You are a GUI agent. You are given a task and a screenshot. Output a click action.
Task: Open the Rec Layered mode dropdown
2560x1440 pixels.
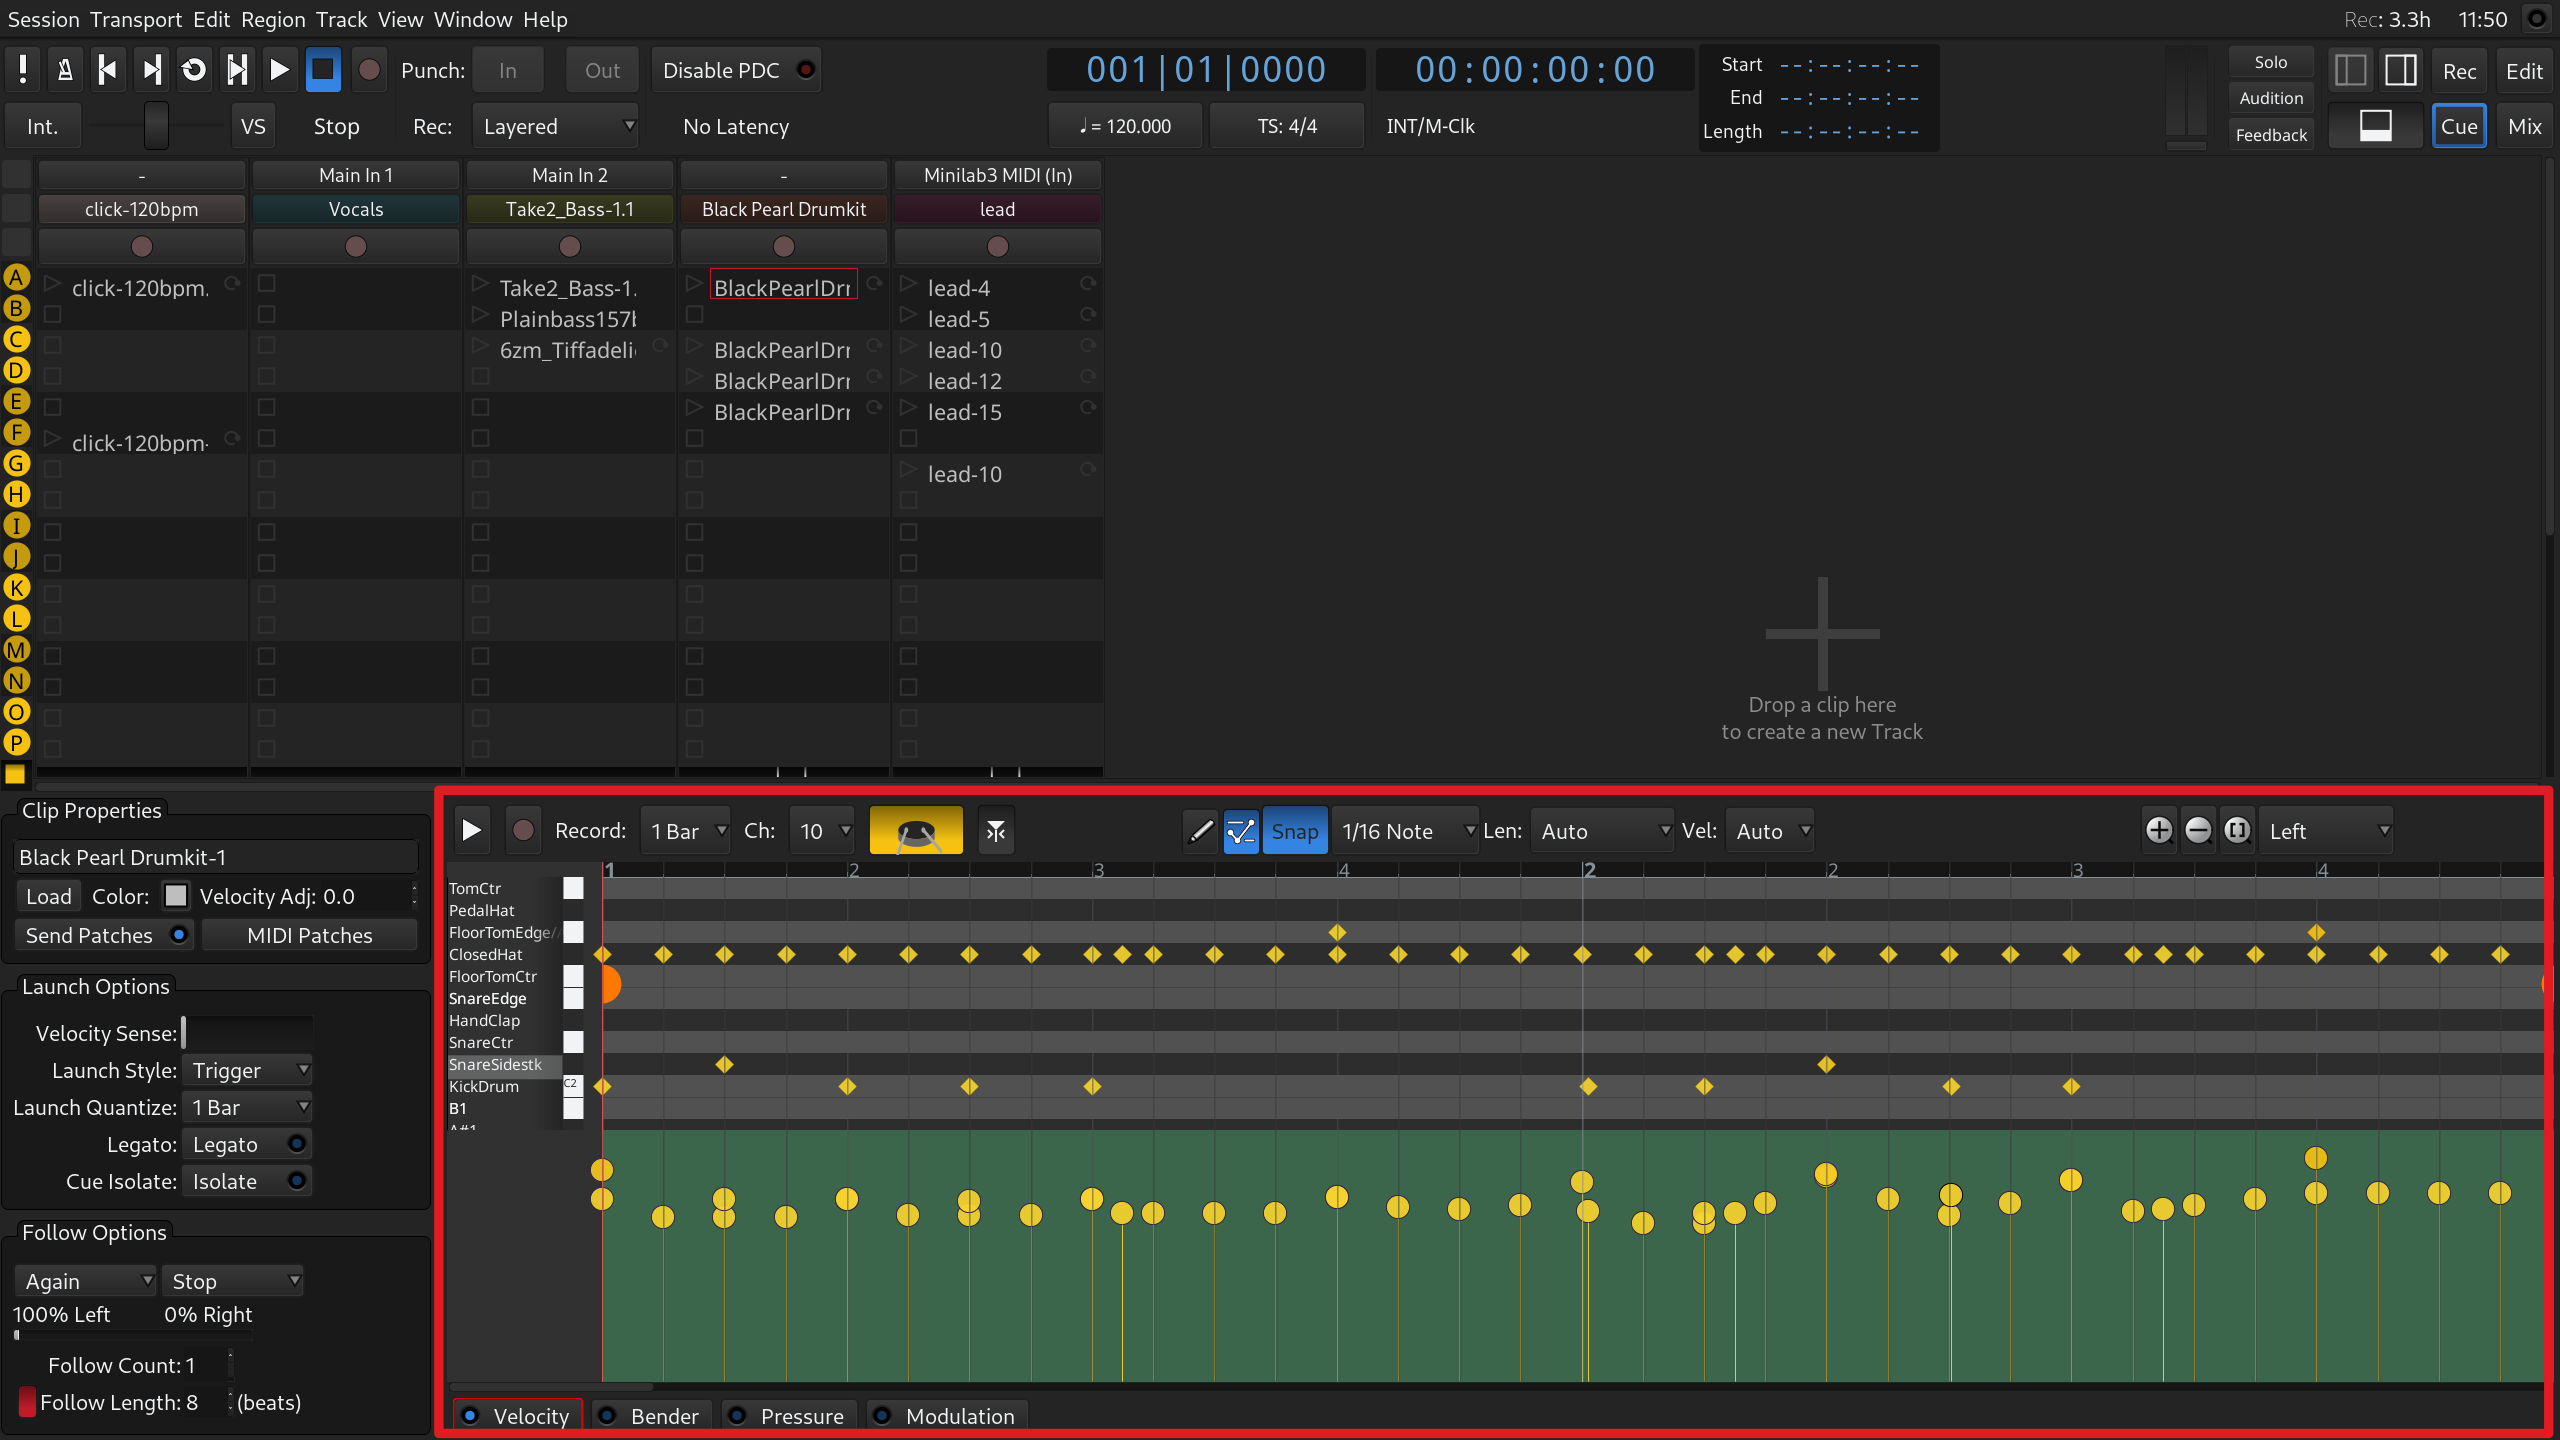click(556, 126)
